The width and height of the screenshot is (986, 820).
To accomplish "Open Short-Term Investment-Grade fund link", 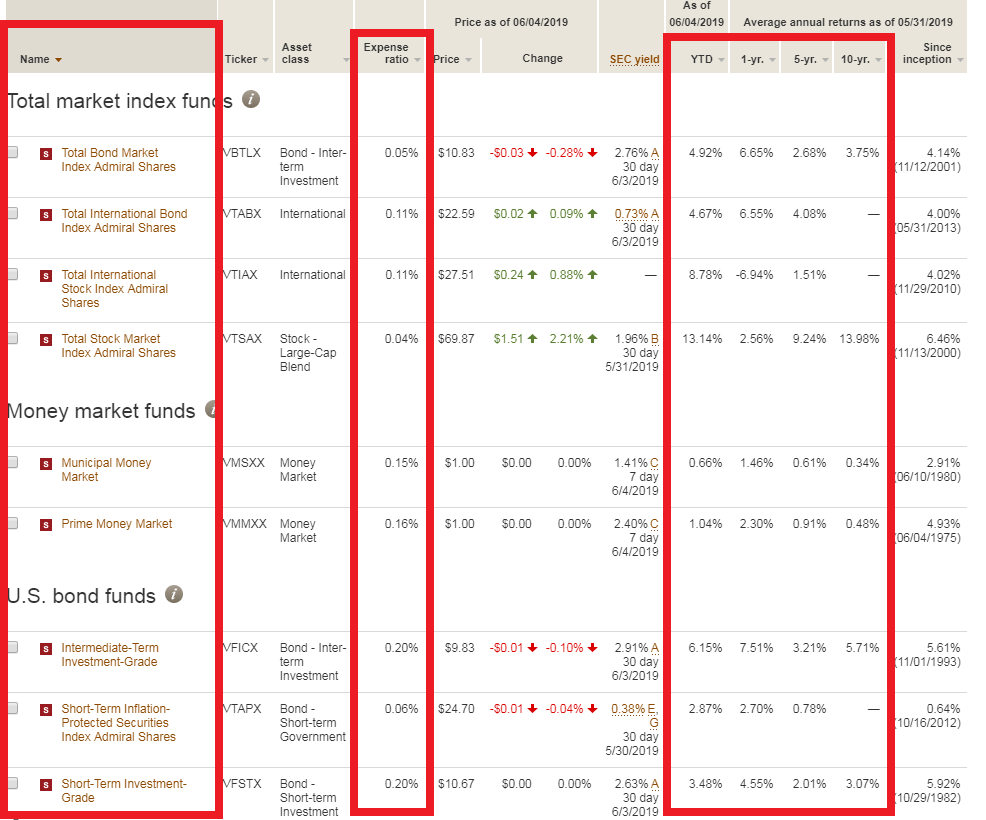I will (124, 790).
